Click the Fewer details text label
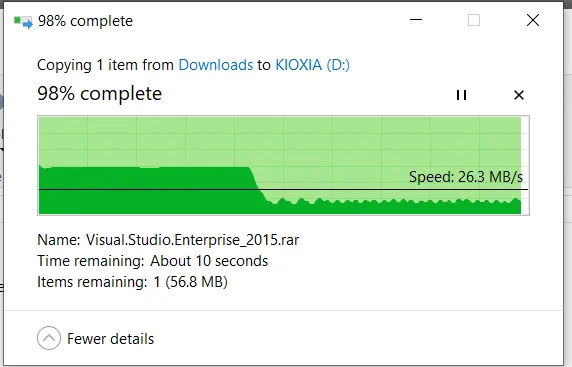572x367 pixels. 111,339
